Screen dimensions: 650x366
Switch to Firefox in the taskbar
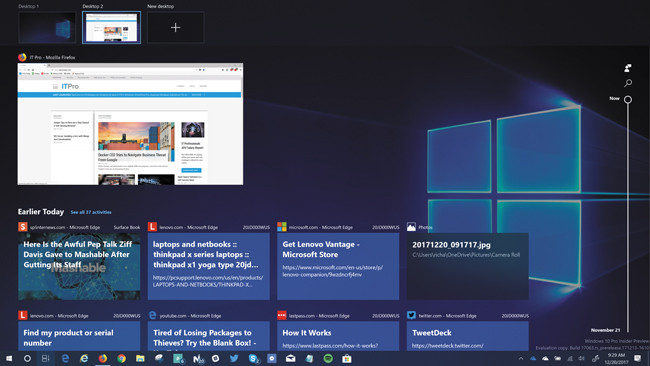102,359
